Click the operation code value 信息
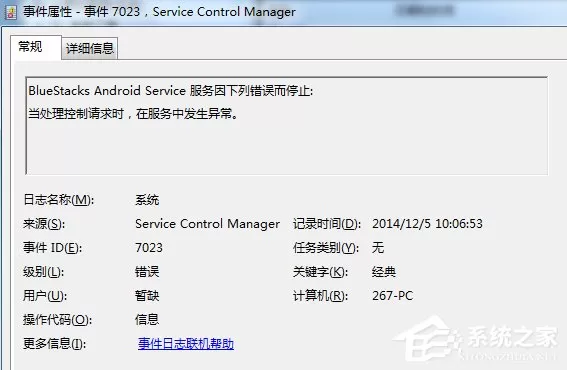The image size is (567, 370). click(x=147, y=319)
